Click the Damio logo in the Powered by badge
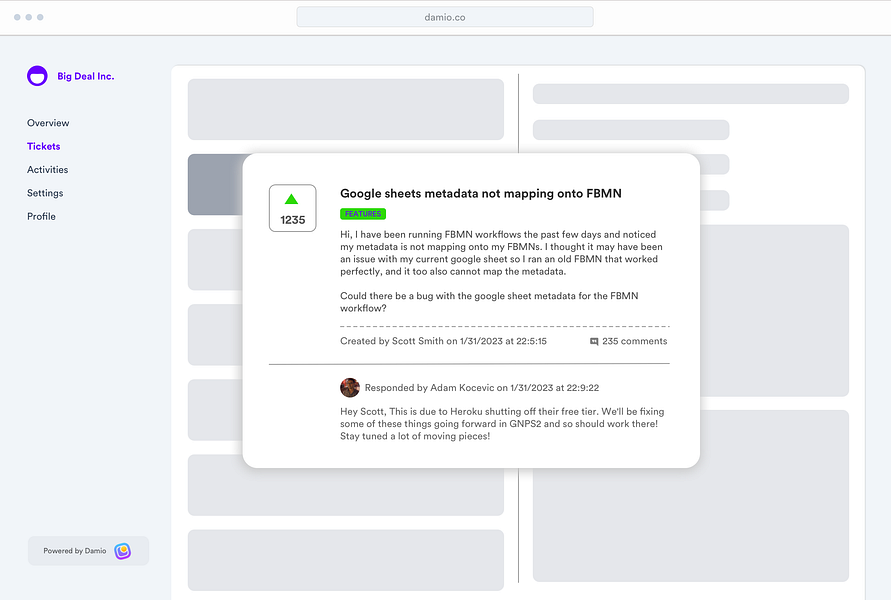Viewport: 891px width, 600px height. [123, 551]
